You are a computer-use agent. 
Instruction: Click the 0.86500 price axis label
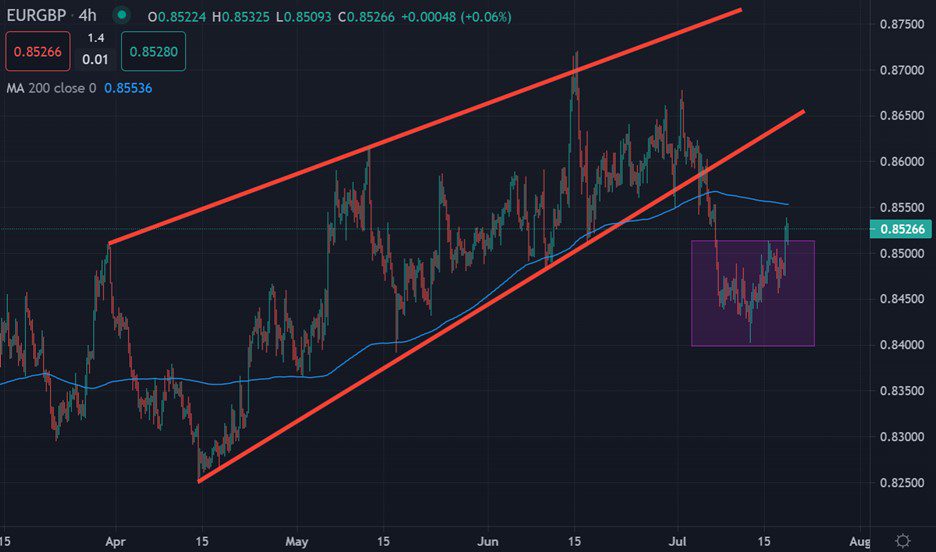902,115
